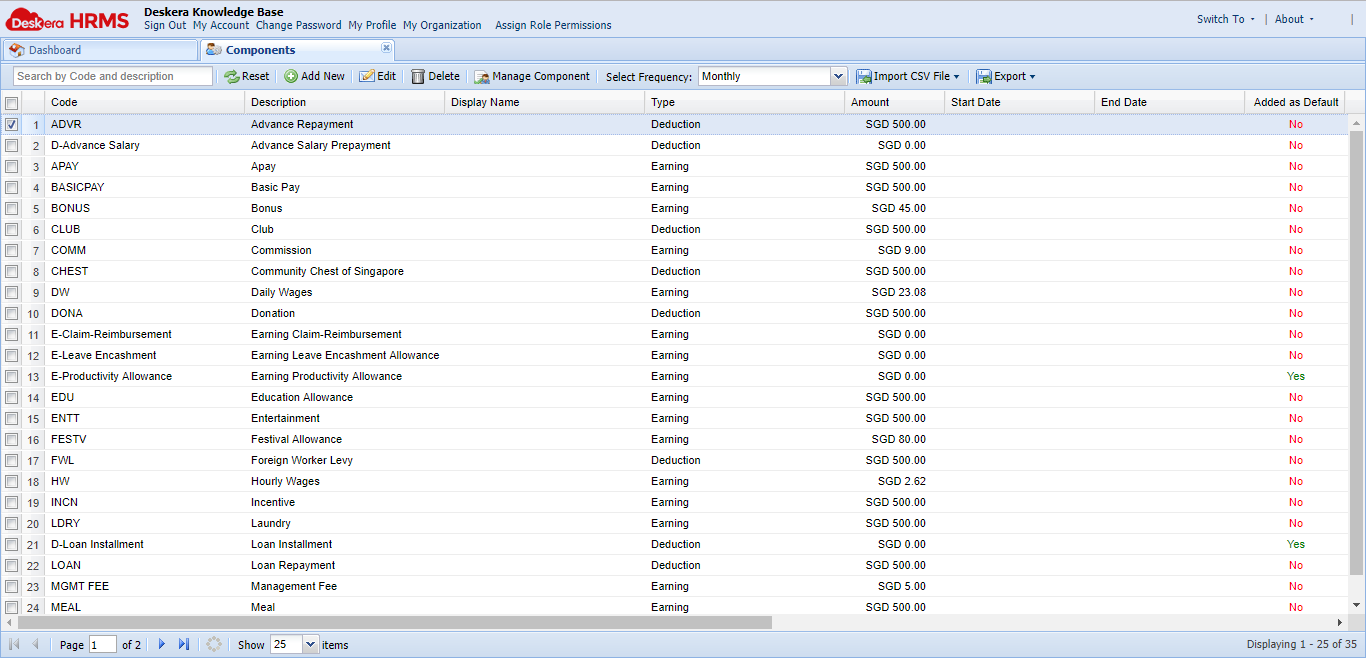Screen dimensions: 1366x658
Task: Toggle the select-all header checkbox
Action: click(11, 103)
